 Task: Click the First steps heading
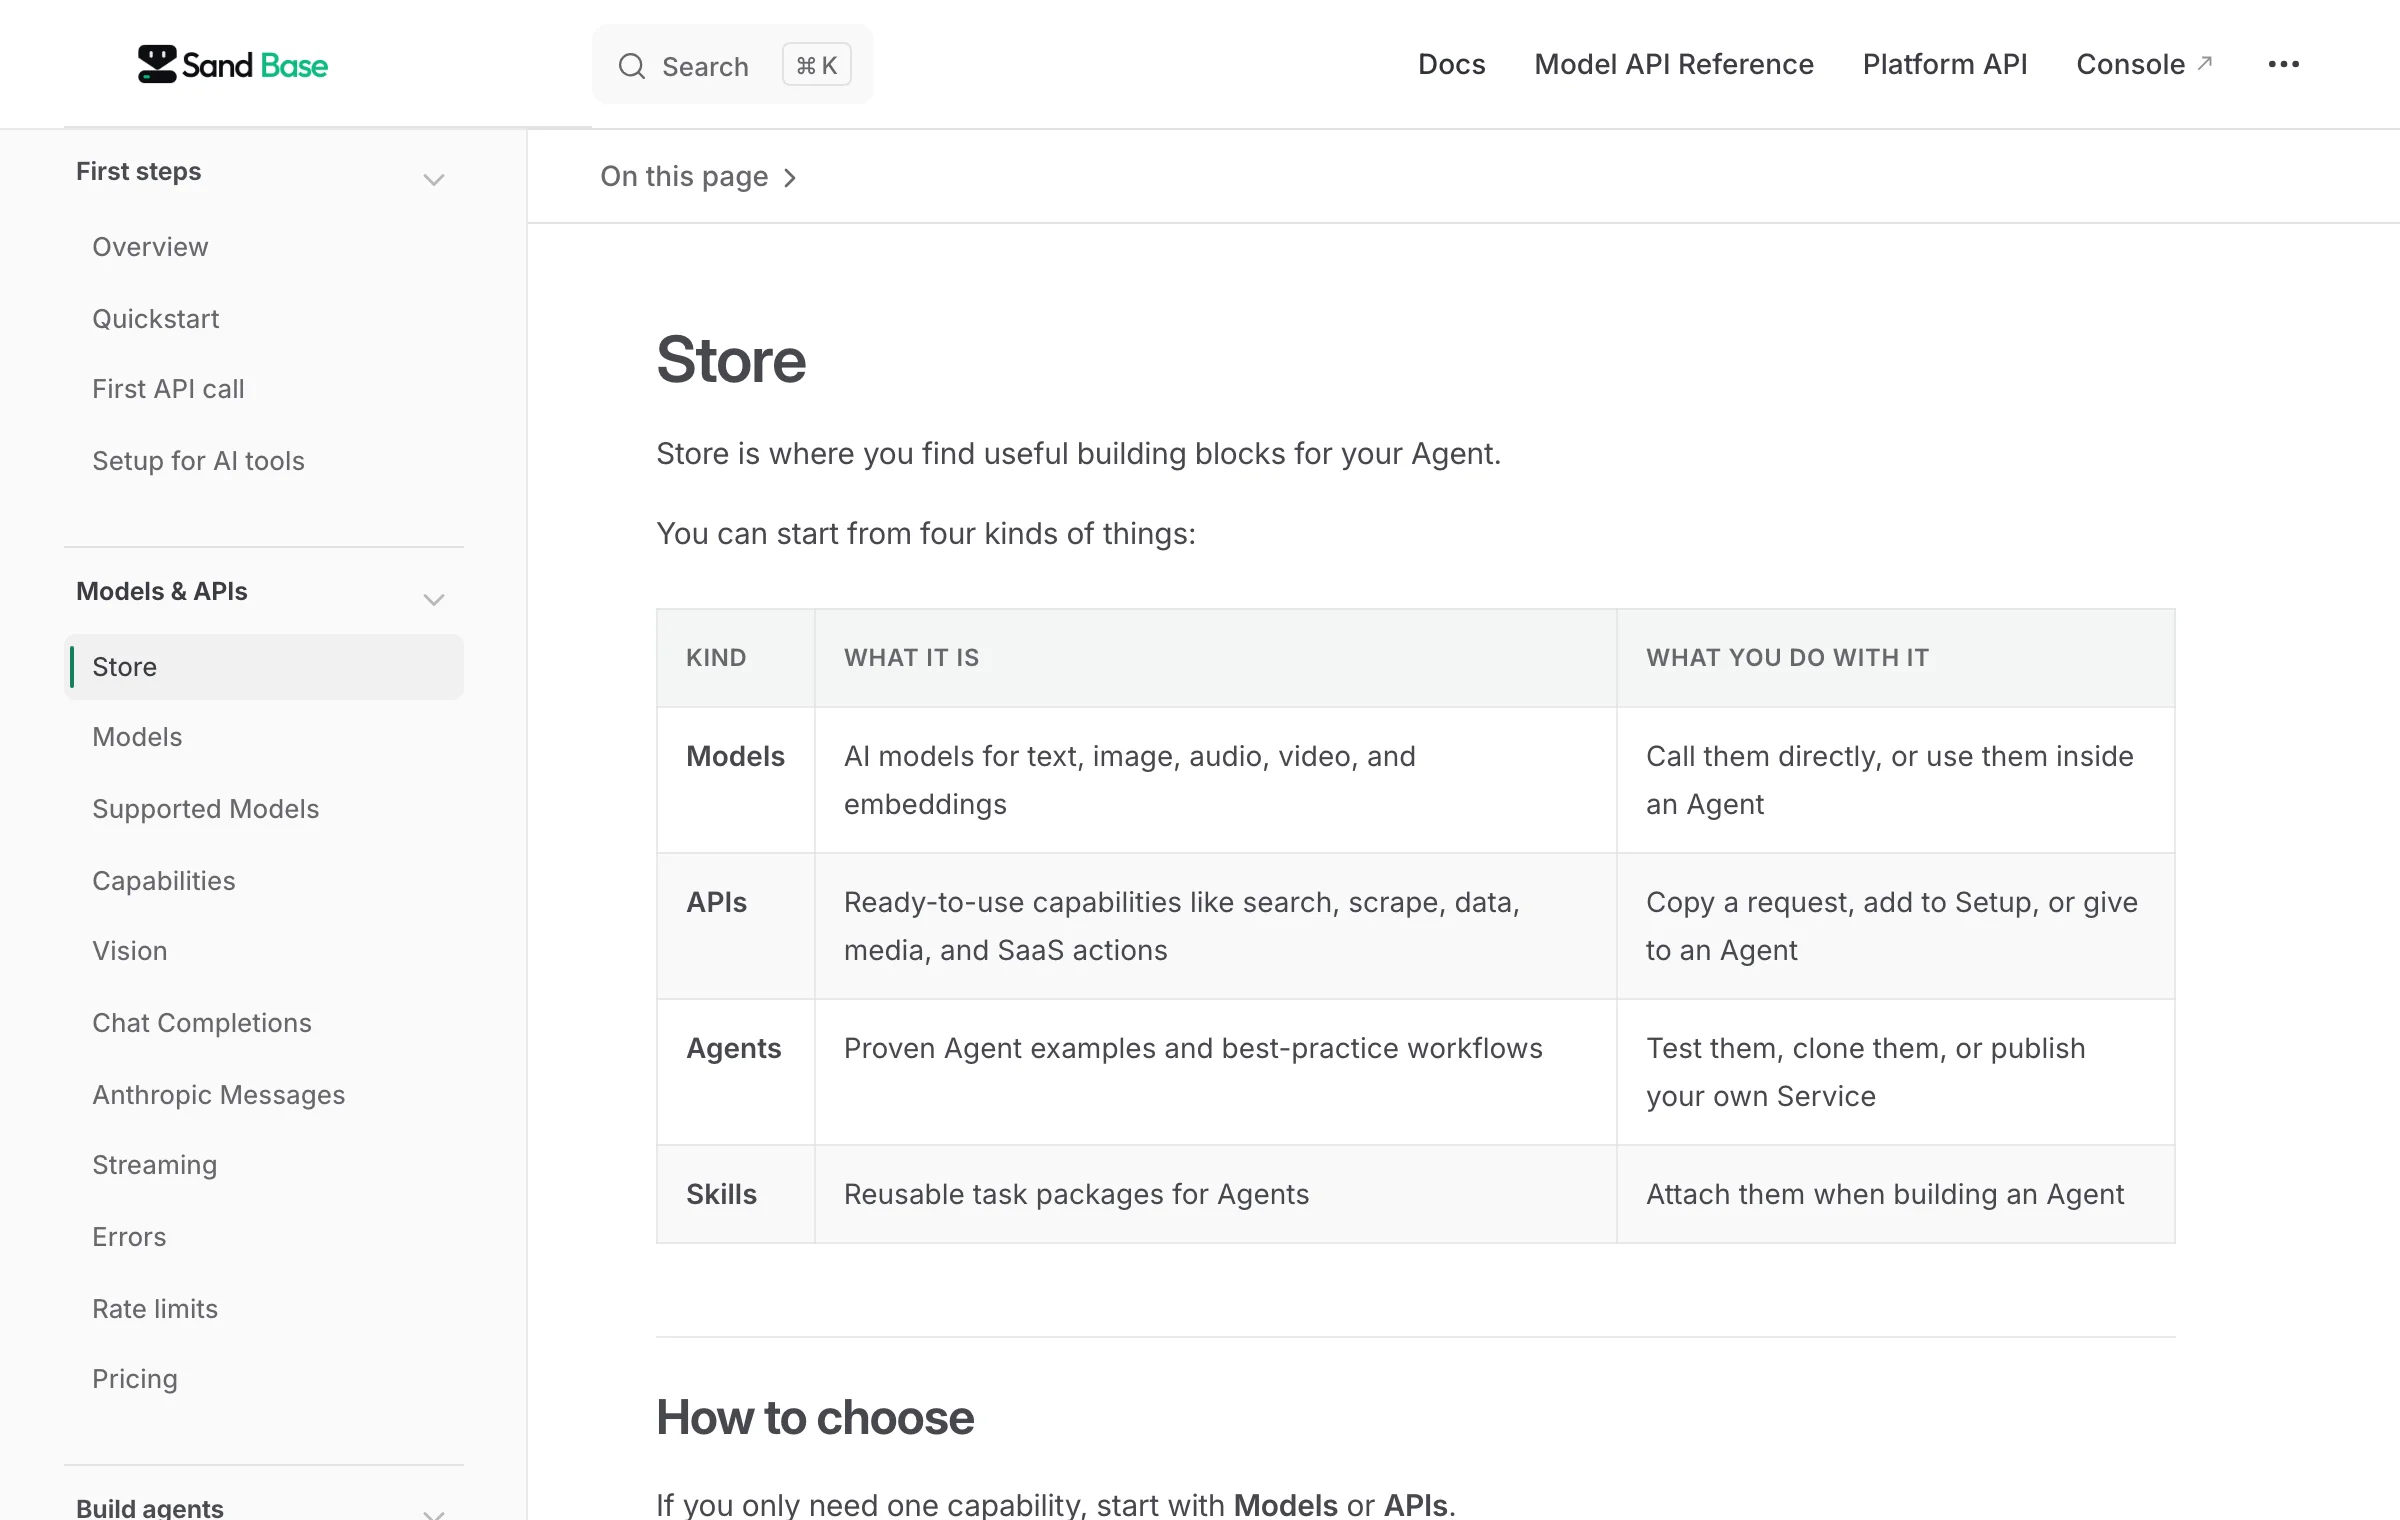pos(138,171)
